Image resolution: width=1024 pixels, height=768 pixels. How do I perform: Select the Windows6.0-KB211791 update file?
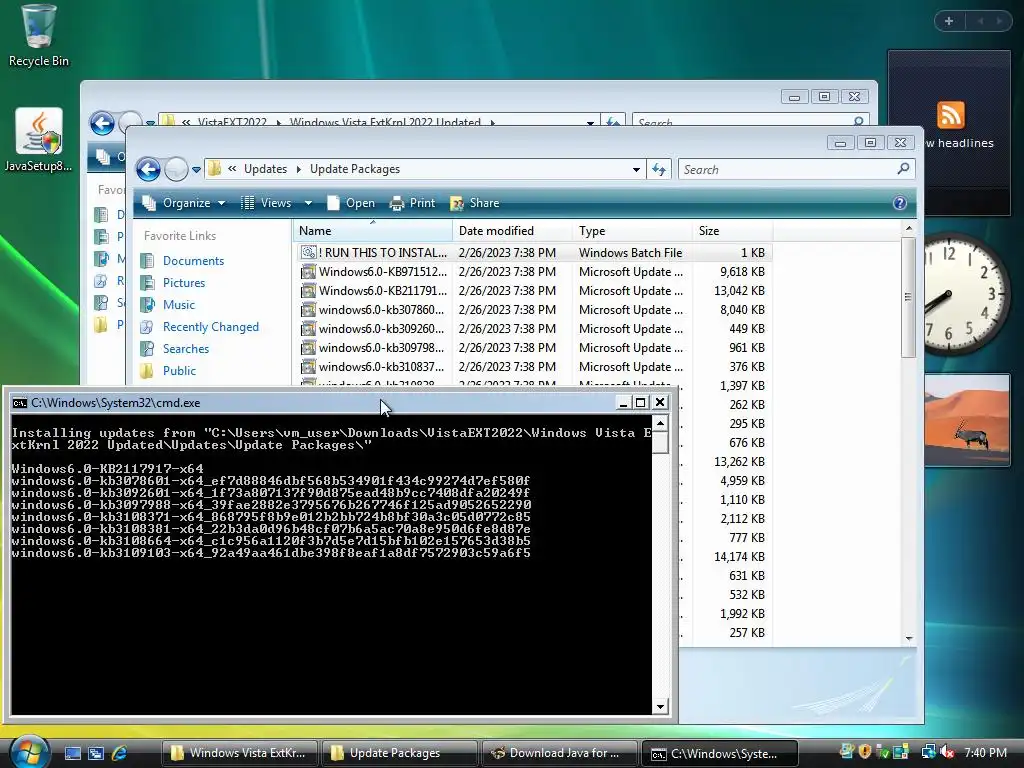(x=533, y=291)
